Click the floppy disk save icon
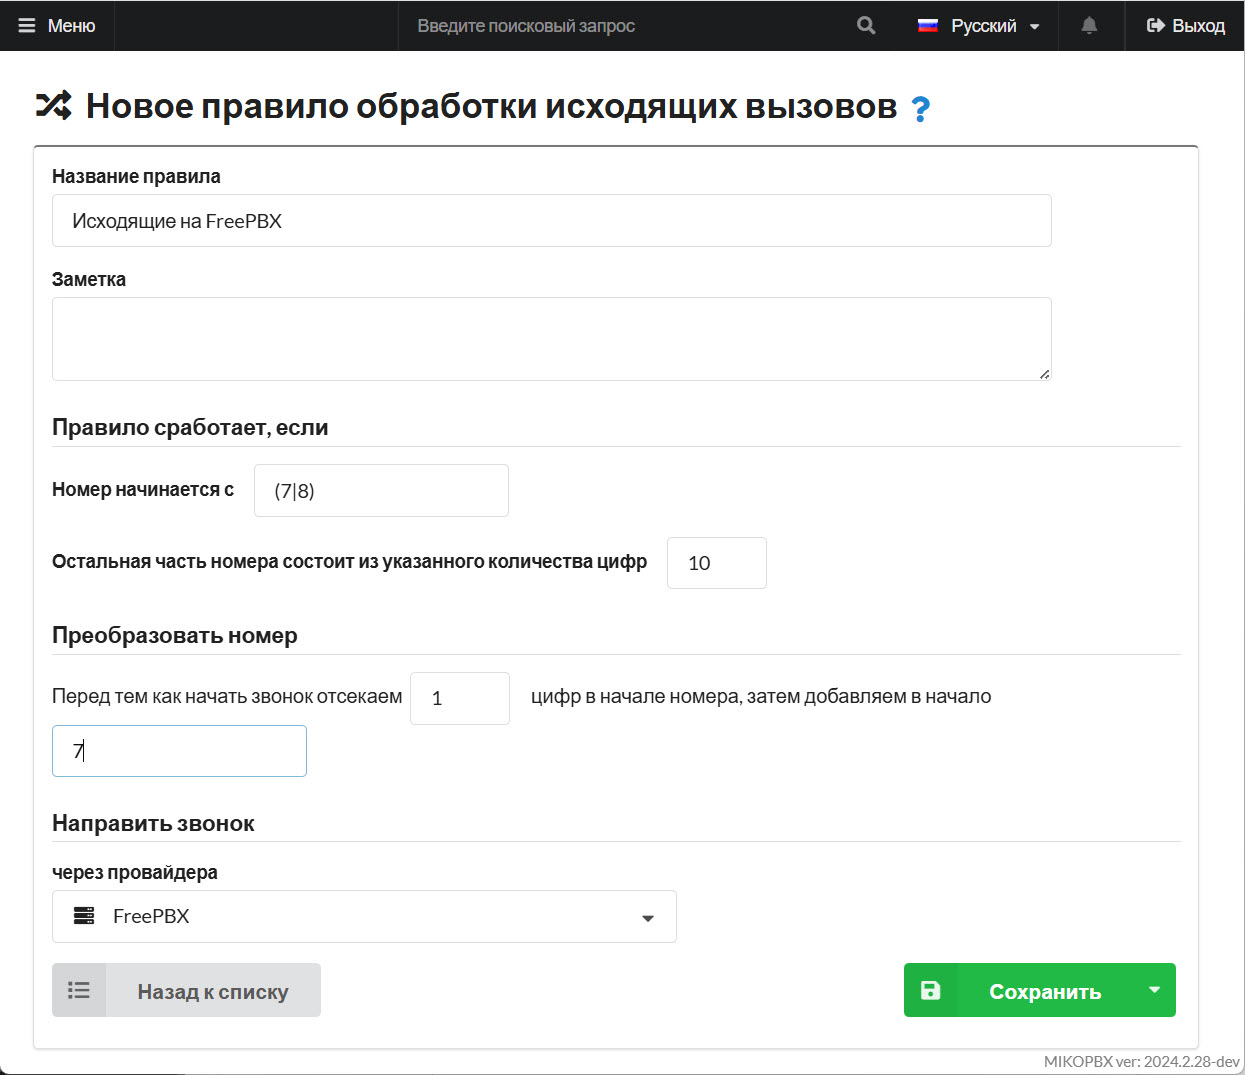The width and height of the screenshot is (1245, 1075). (x=930, y=990)
